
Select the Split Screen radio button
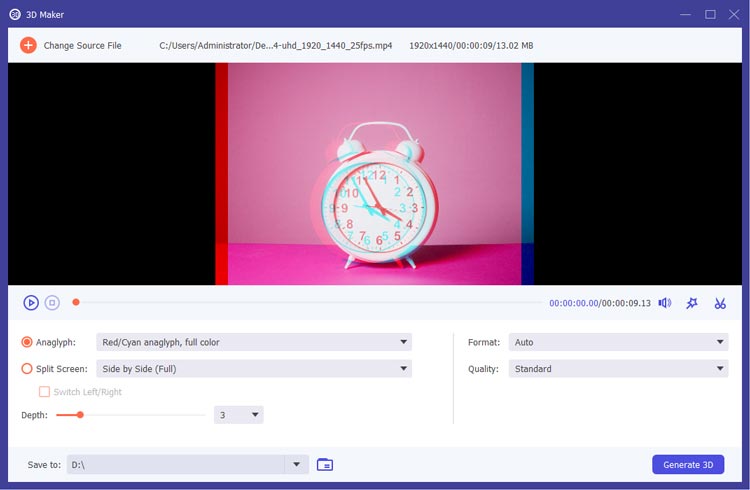[x=27, y=368]
